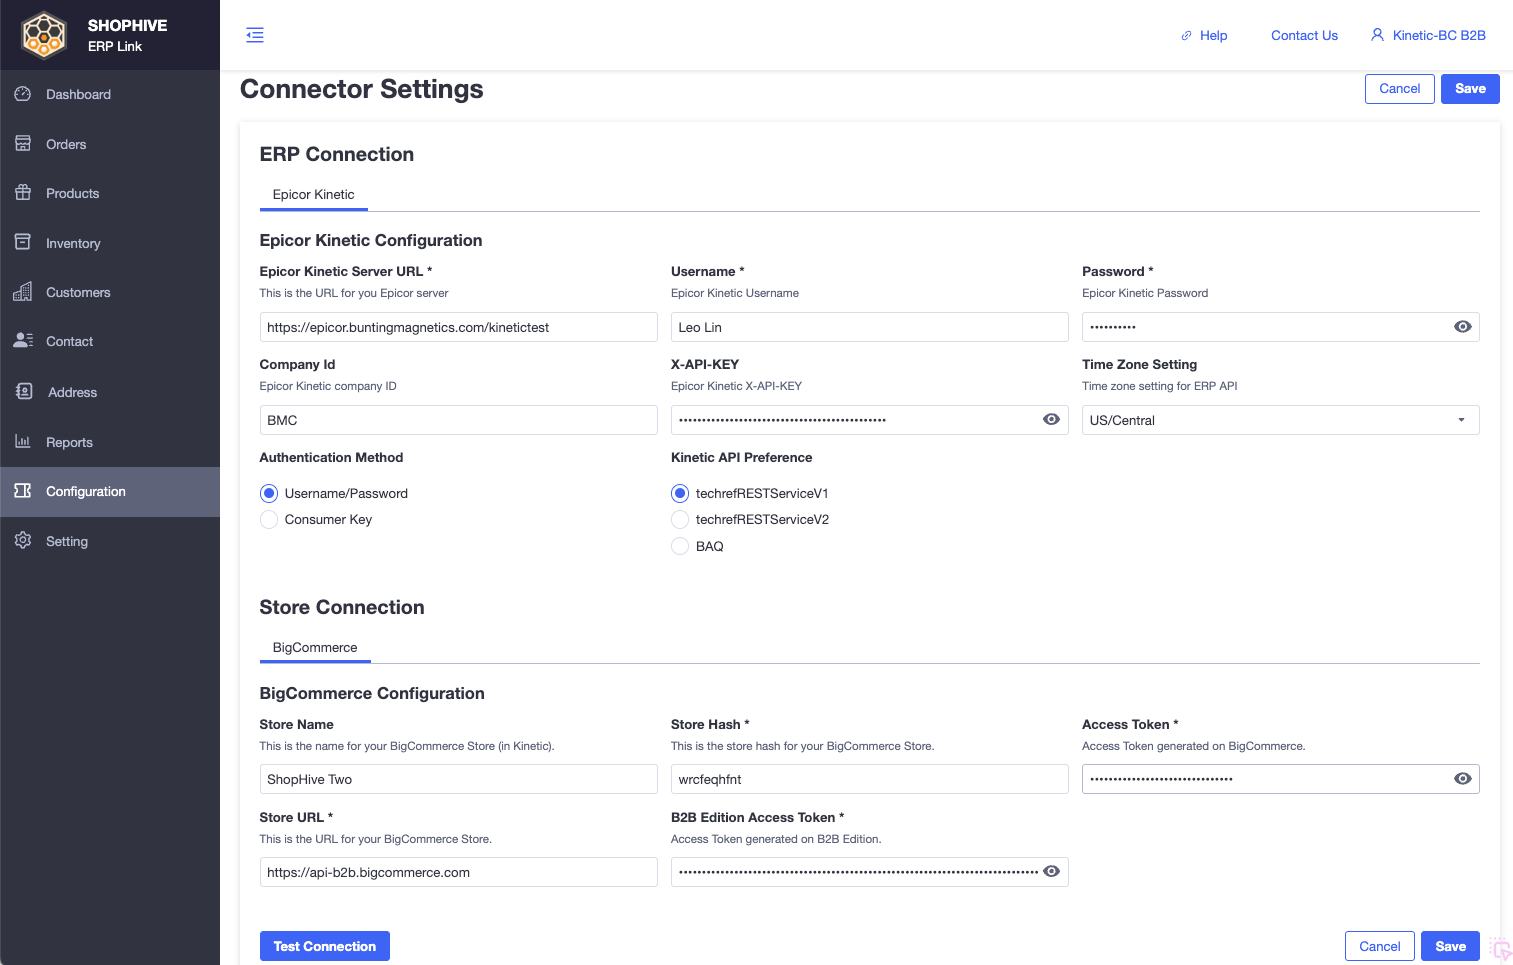Click the Reports bar chart icon
1513x965 pixels.
pyautogui.click(x=23, y=441)
